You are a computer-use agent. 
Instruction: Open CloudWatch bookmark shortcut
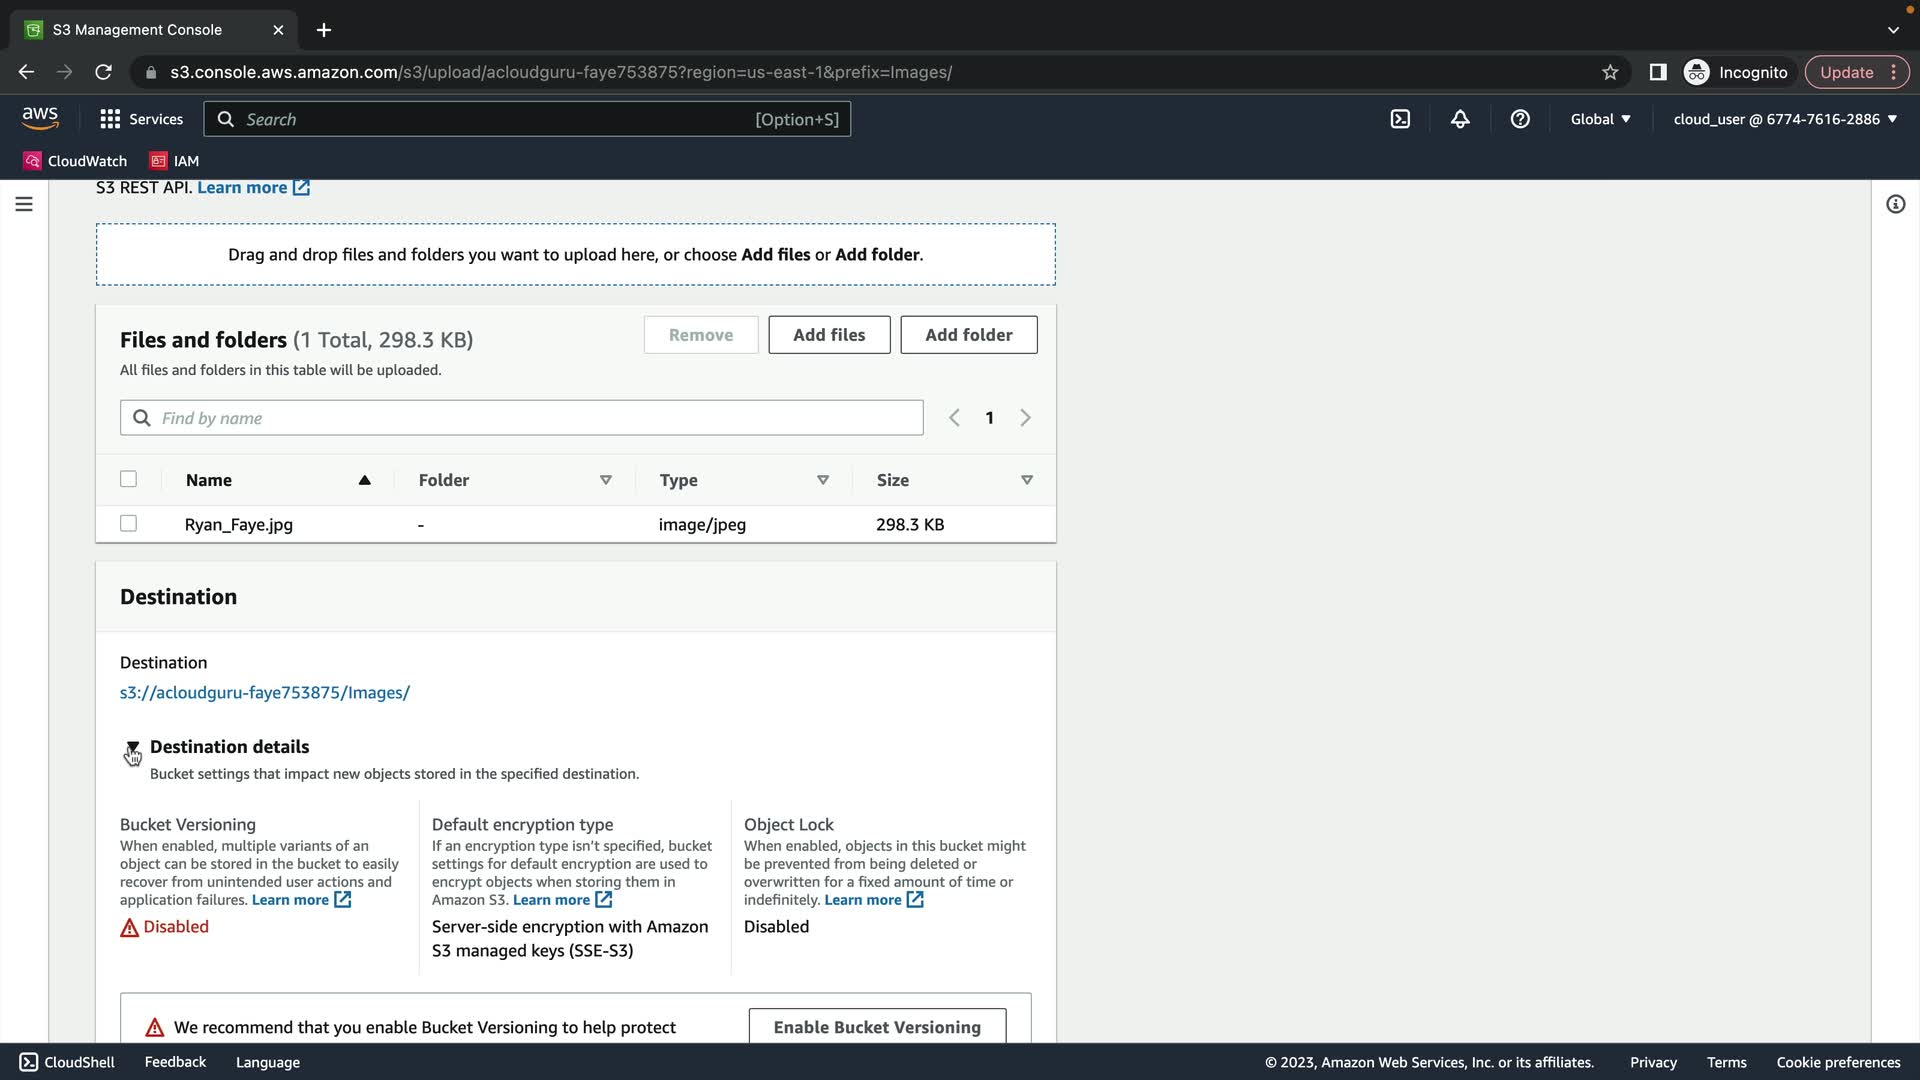76,161
